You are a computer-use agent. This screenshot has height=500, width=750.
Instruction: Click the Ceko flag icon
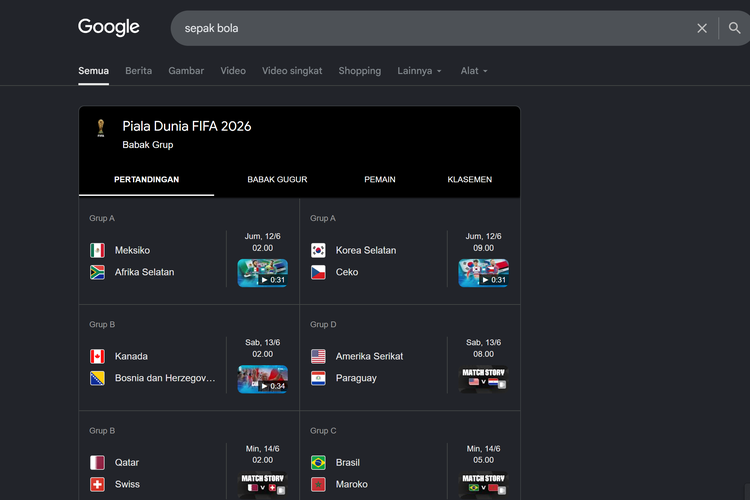click(319, 272)
